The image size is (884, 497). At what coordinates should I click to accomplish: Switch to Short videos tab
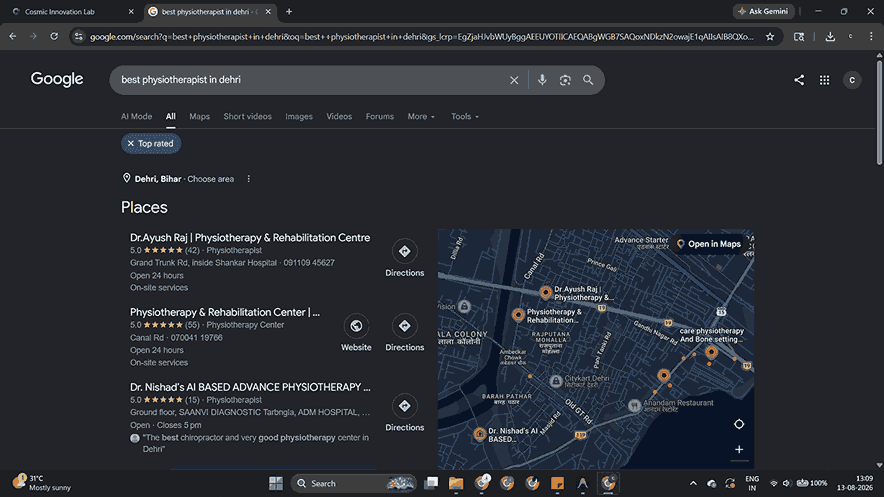pyautogui.click(x=247, y=117)
